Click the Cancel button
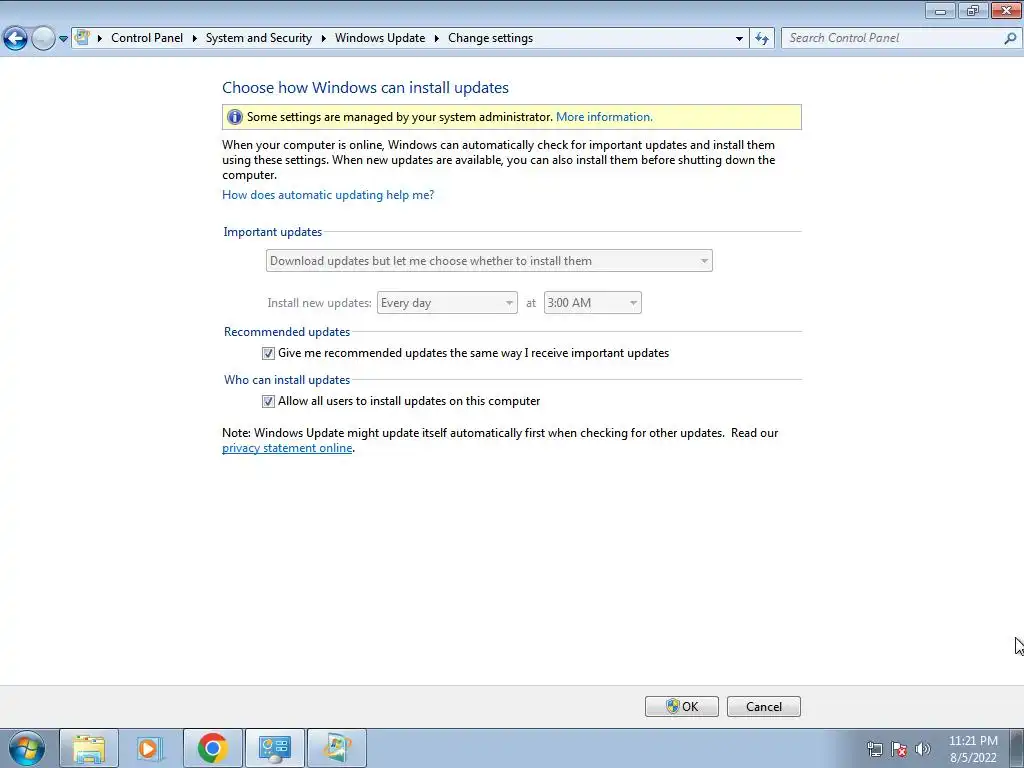 click(763, 707)
